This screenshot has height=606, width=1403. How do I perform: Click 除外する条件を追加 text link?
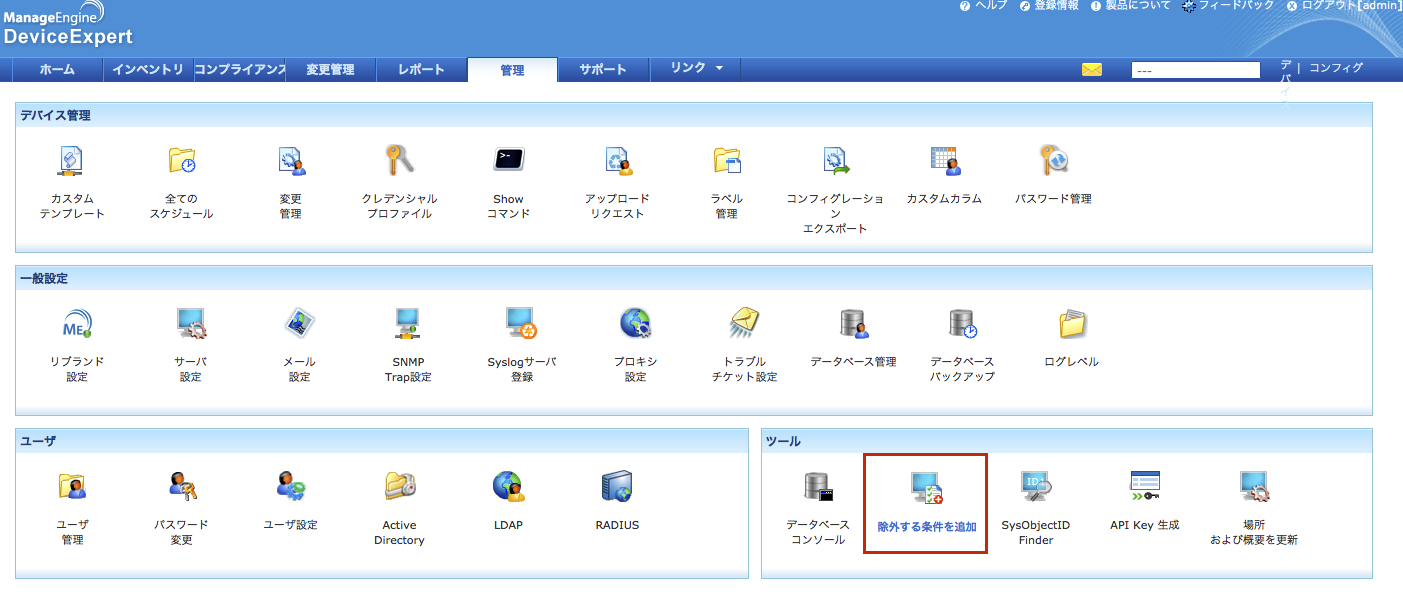(x=926, y=526)
